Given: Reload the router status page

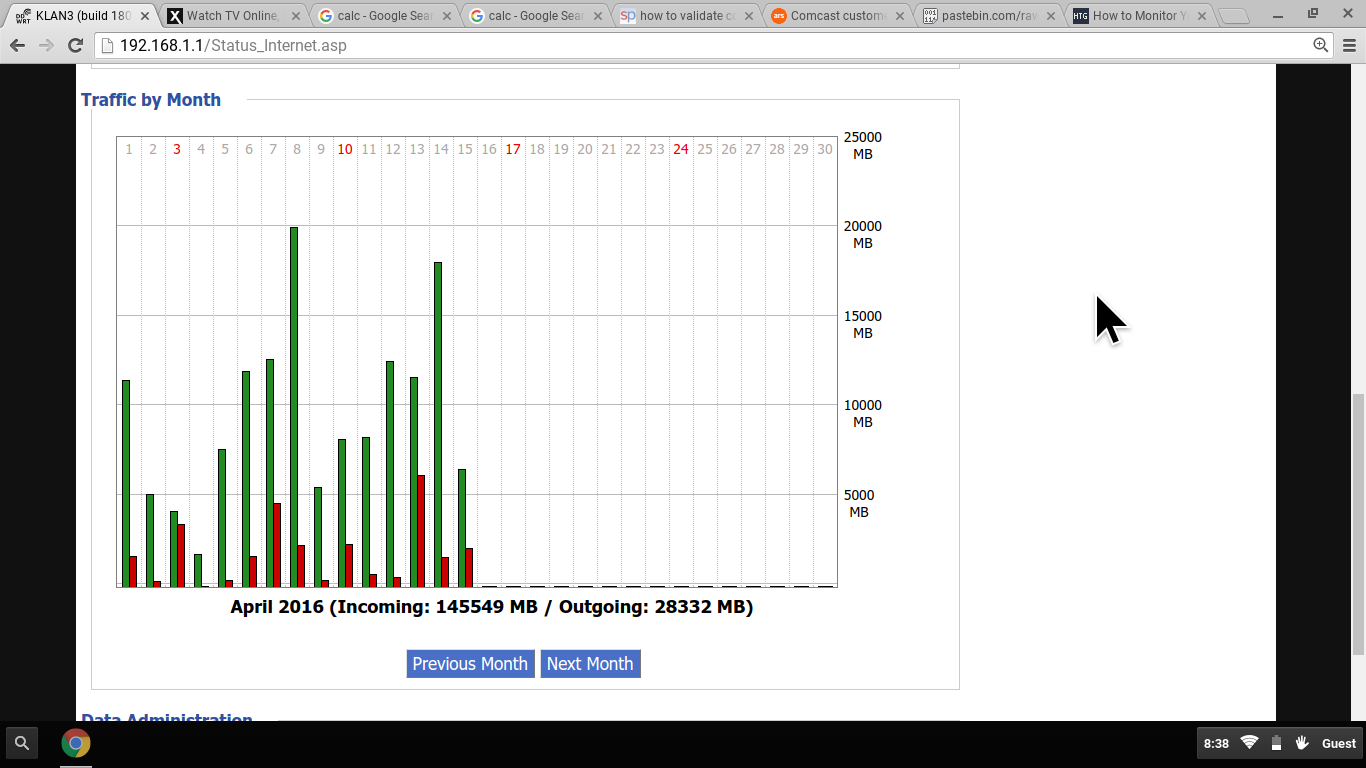Looking at the screenshot, I should point(75,45).
